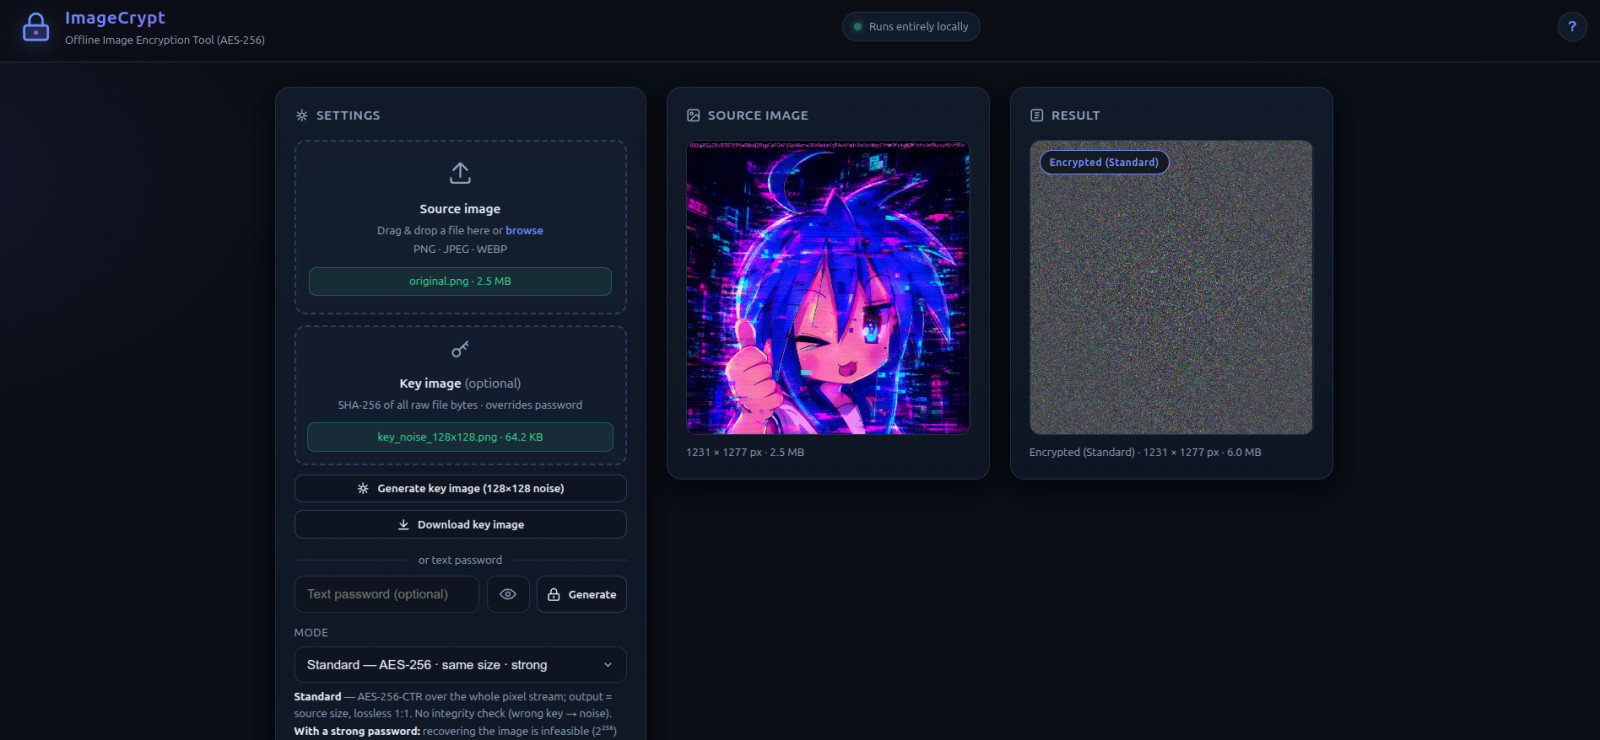
Task: Click the source anime image preview
Action: [828, 287]
